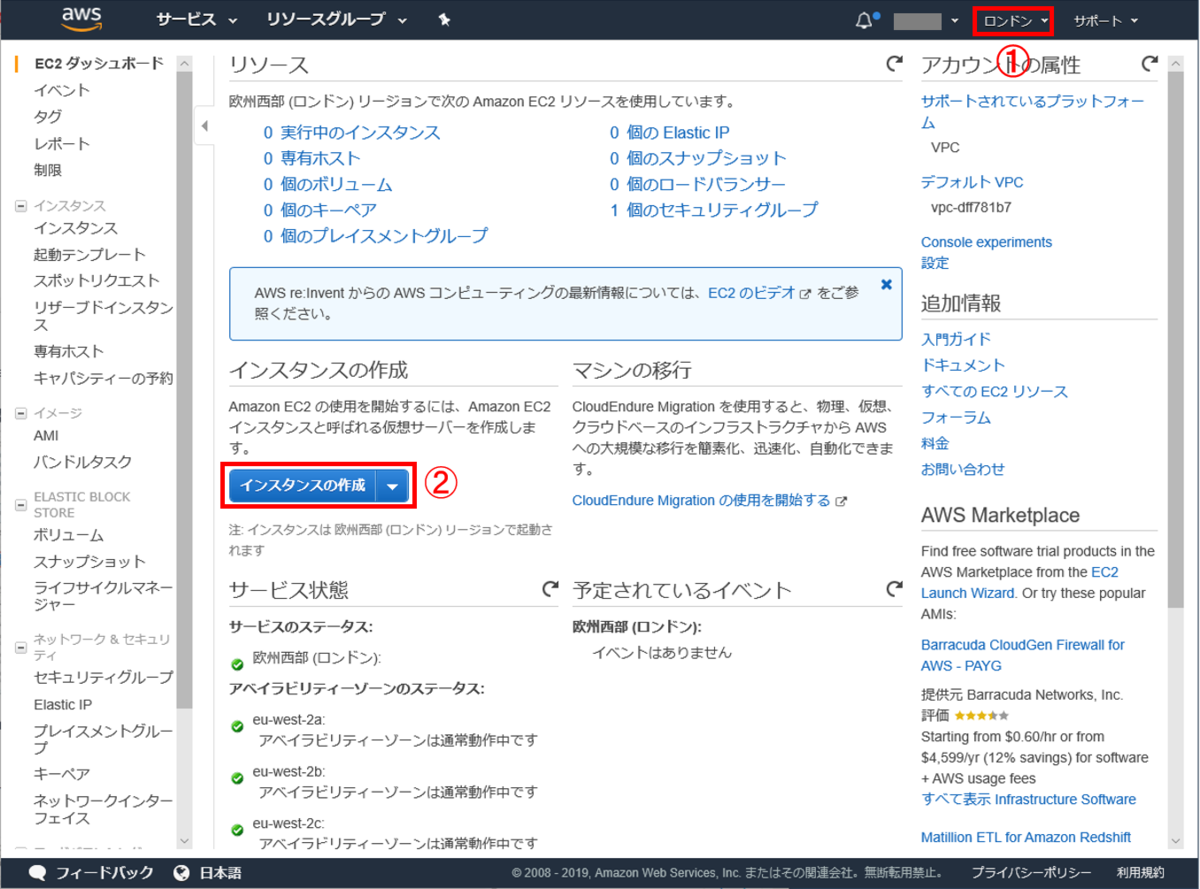The height and width of the screenshot is (889, 1200).
Task: Refresh the リソース panel
Action: [894, 64]
